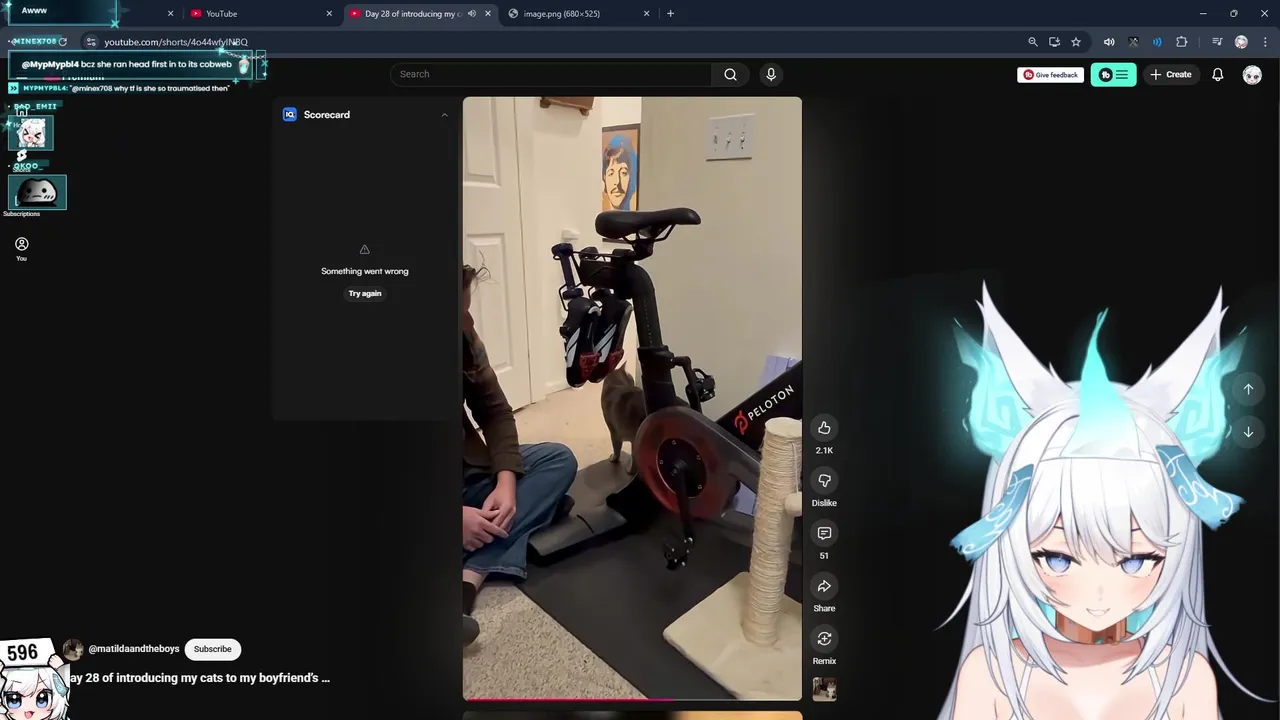
Task: Close the image.png tab
Action: point(646,13)
